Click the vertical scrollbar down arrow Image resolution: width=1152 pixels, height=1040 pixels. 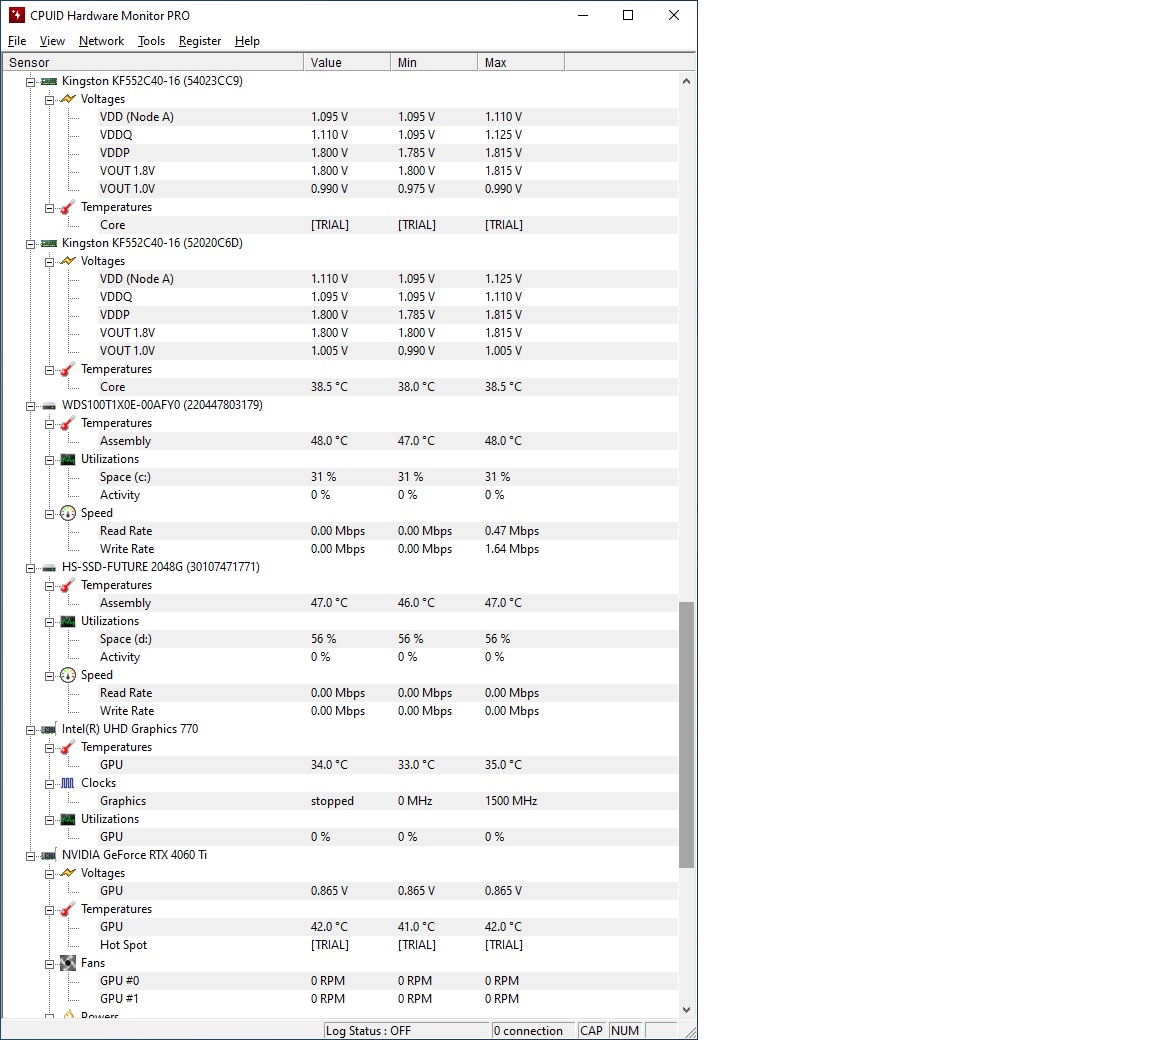[686, 1010]
